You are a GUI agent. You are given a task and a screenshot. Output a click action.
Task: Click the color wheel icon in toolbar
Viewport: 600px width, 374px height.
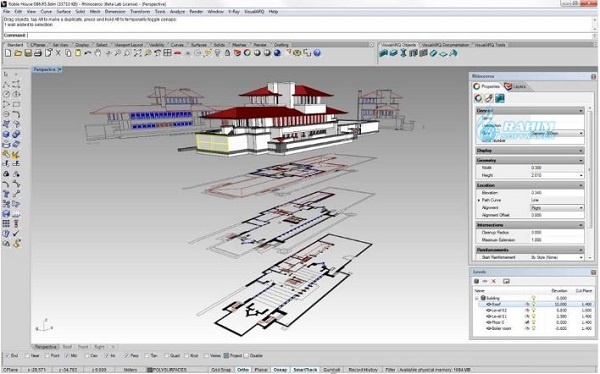click(x=247, y=53)
